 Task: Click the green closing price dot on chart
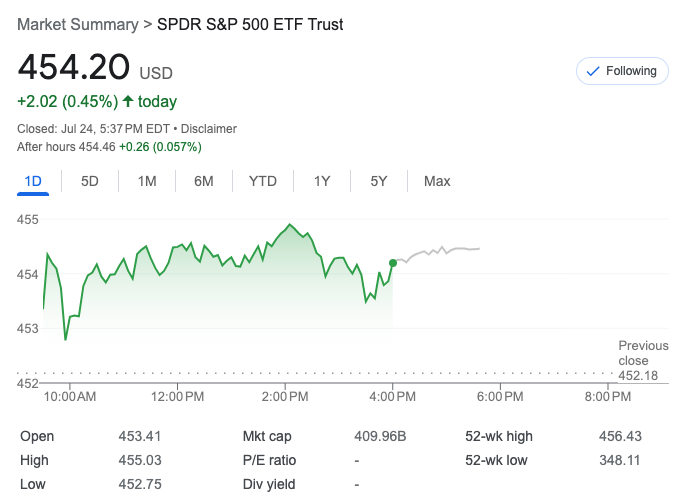(x=393, y=263)
